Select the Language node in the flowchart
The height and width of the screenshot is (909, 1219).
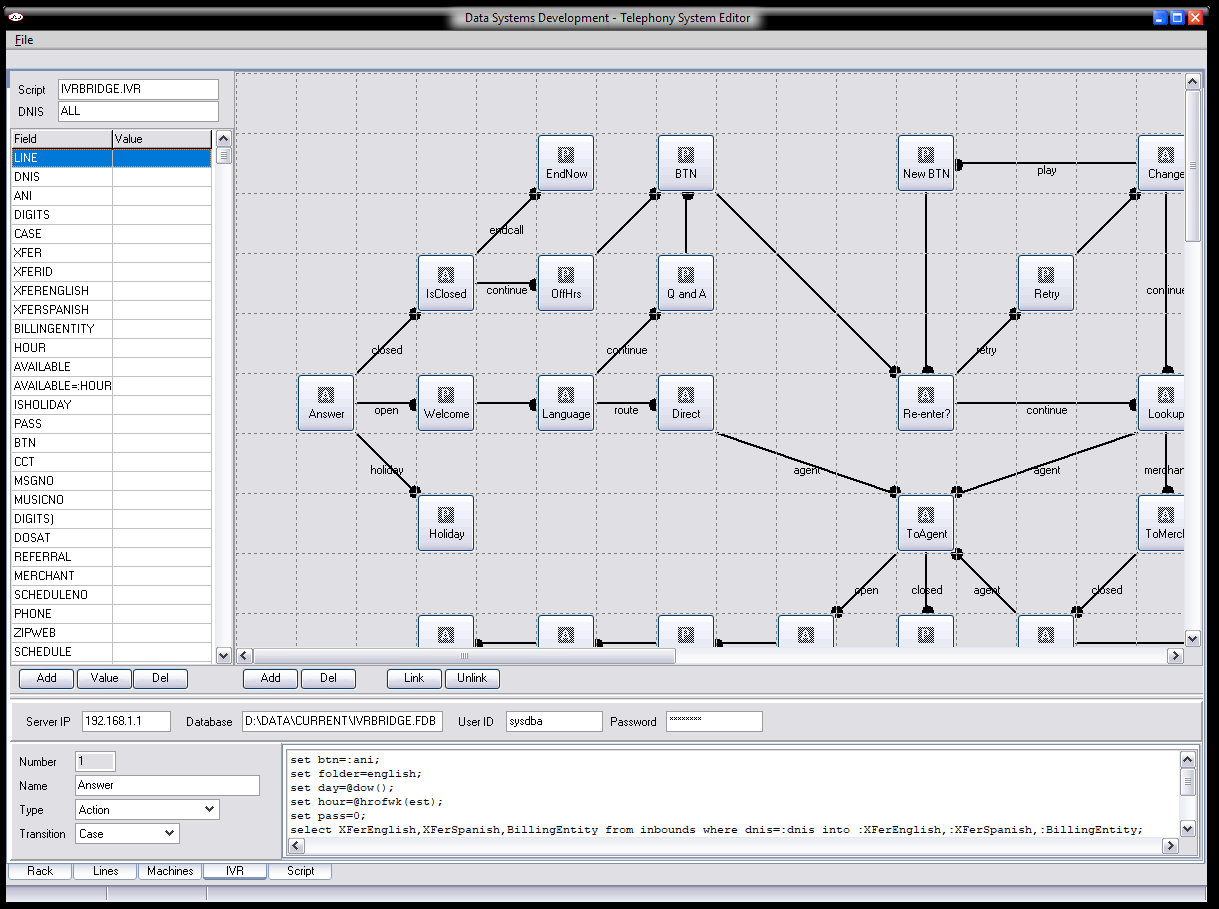566,403
